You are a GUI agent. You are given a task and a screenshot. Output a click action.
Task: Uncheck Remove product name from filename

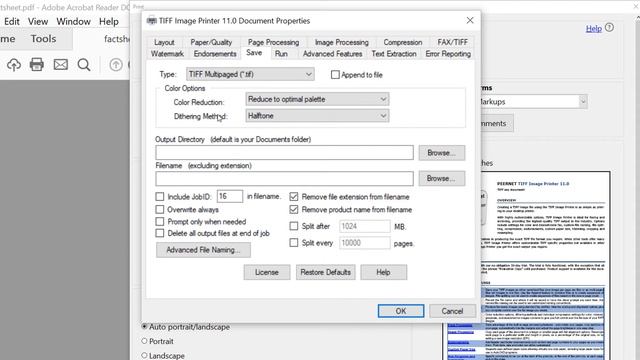pos(293,209)
